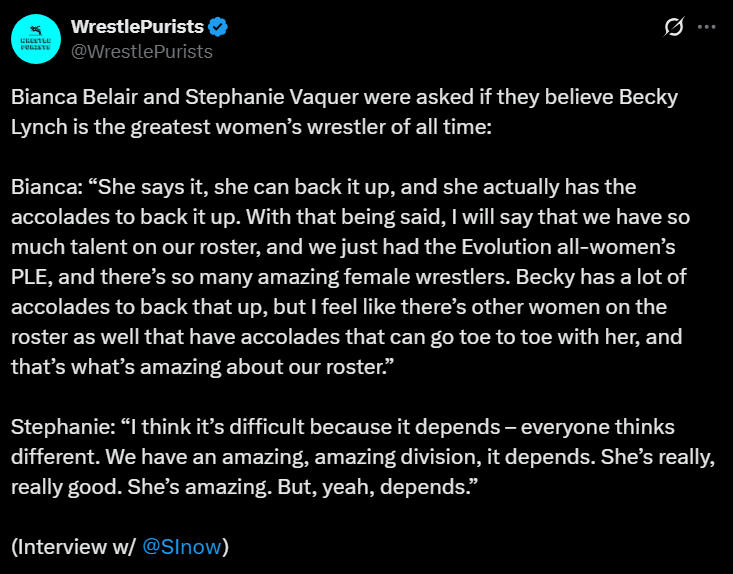Click the phrase "amazing about our roster"
The height and width of the screenshot is (574, 733).
264,367
